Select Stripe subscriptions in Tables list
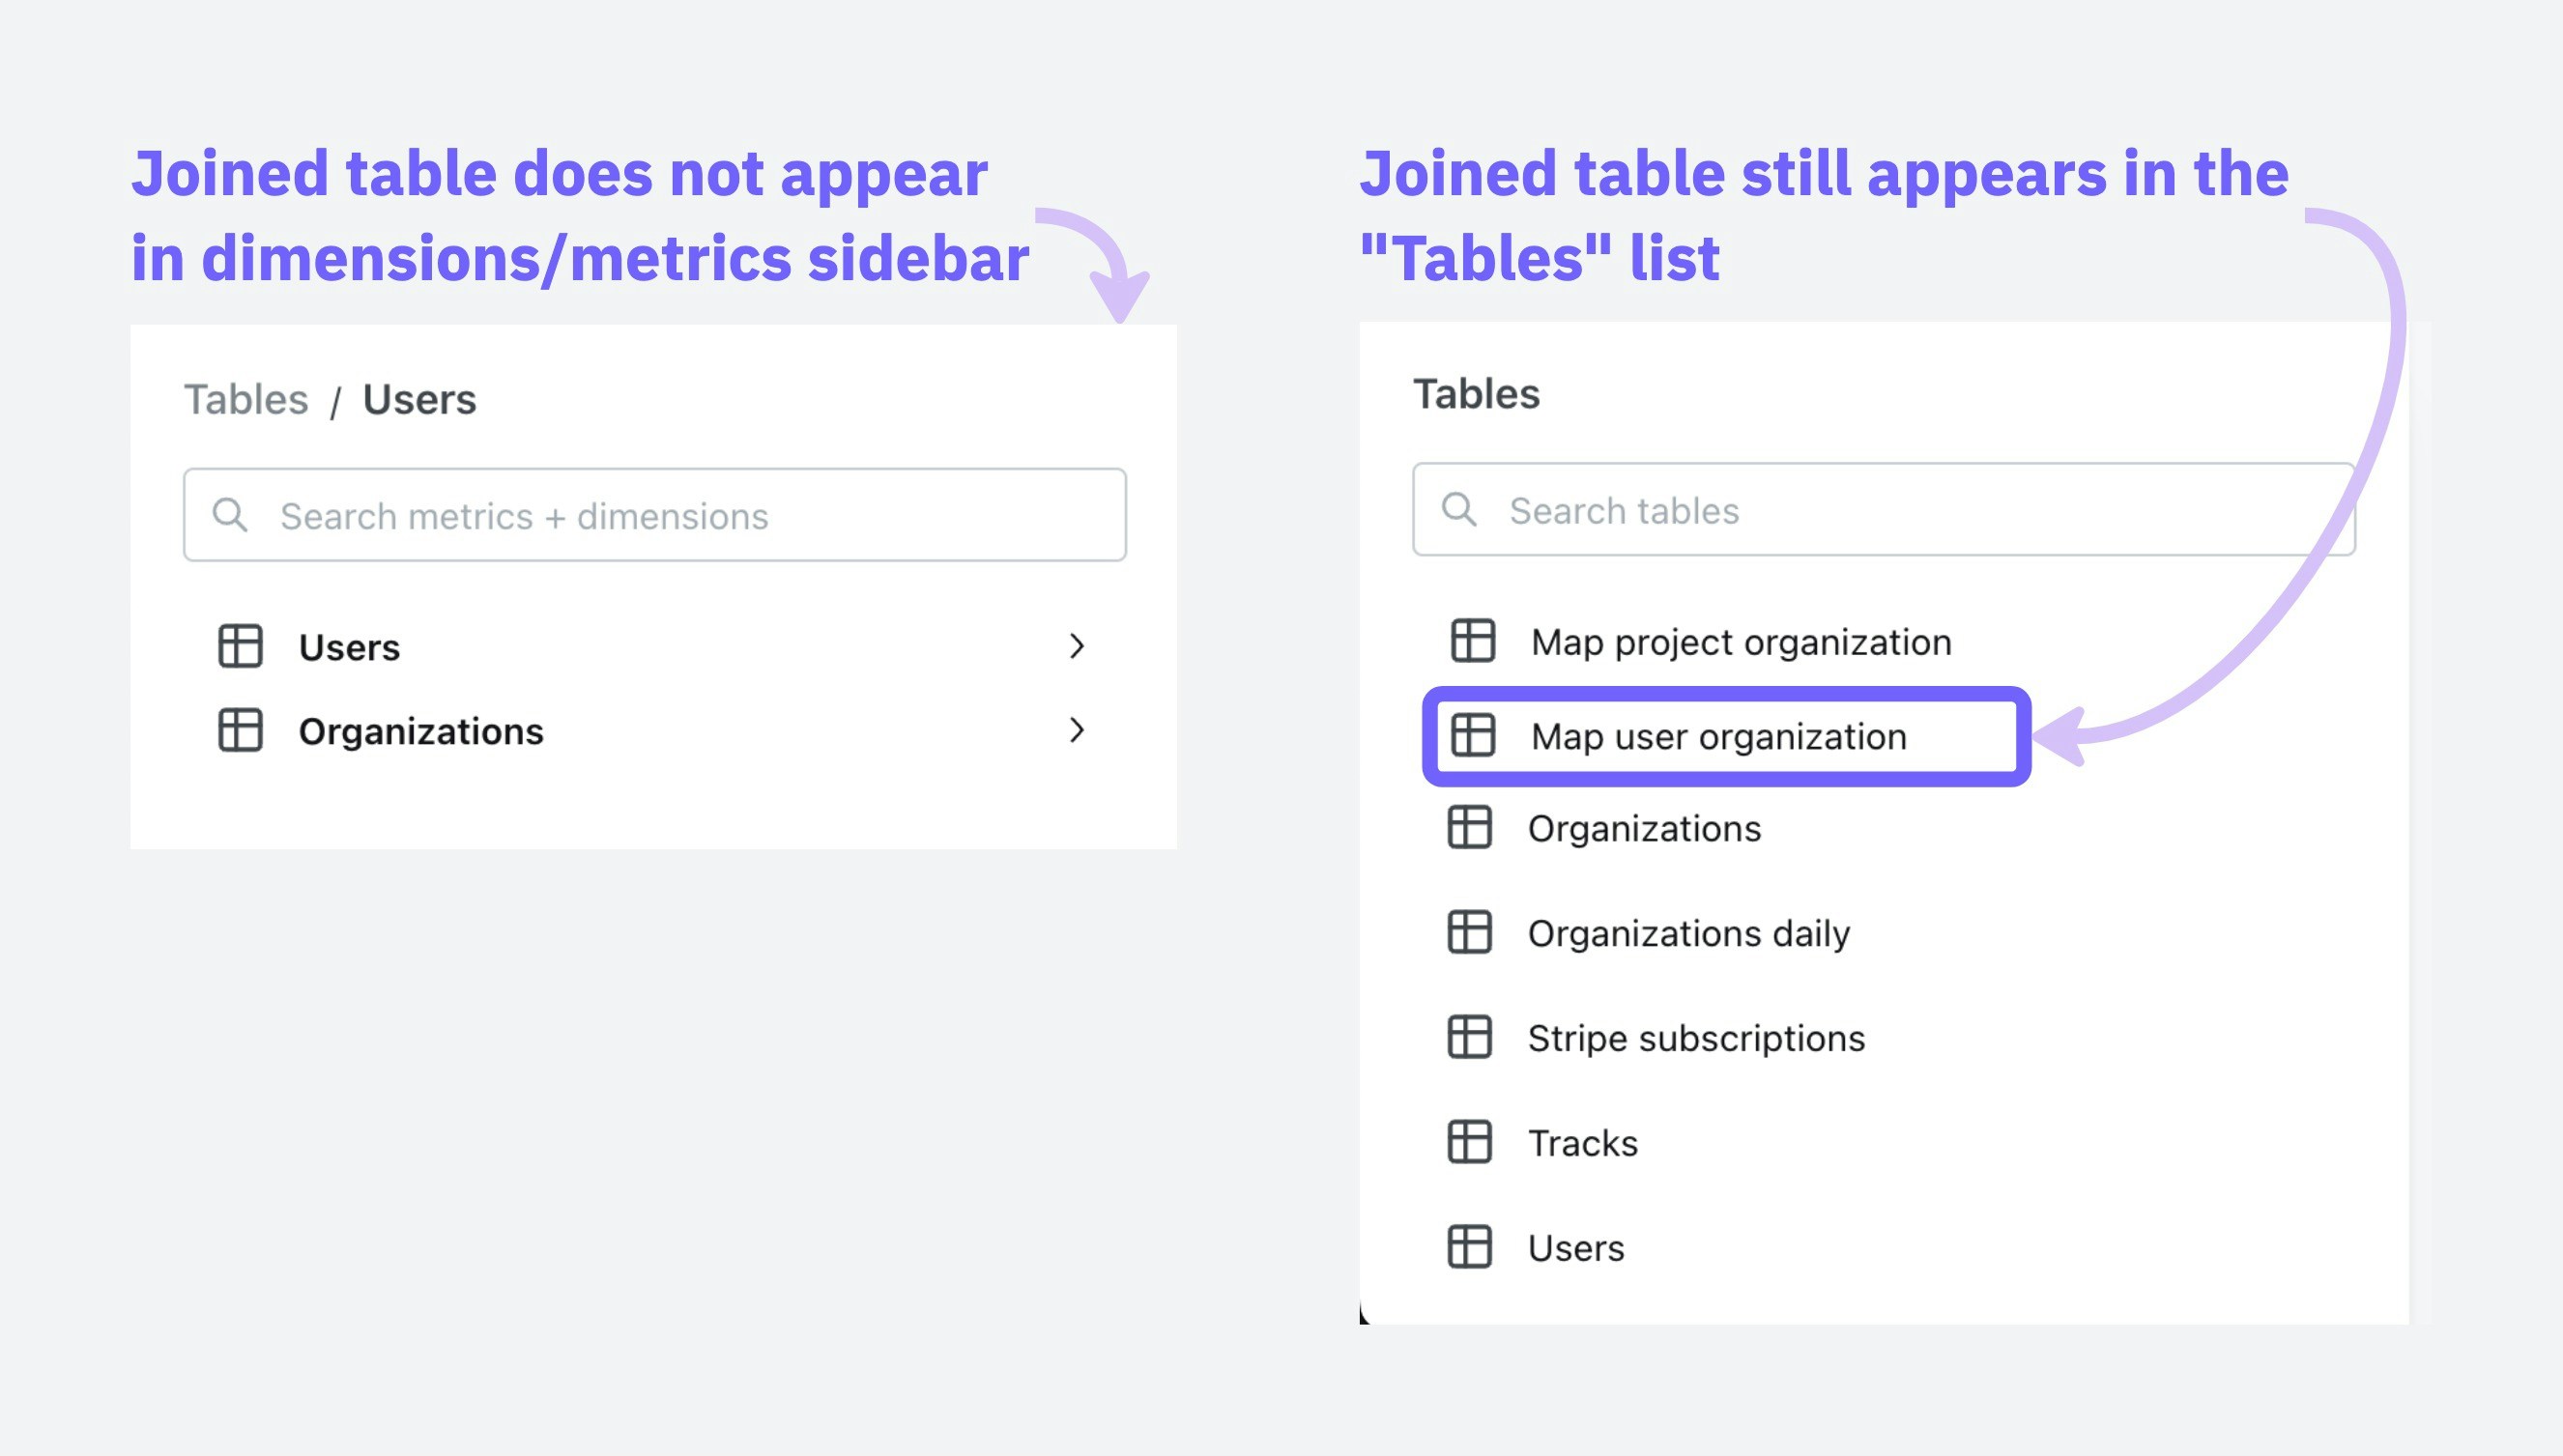Image resolution: width=2563 pixels, height=1456 pixels. 1696,1038
